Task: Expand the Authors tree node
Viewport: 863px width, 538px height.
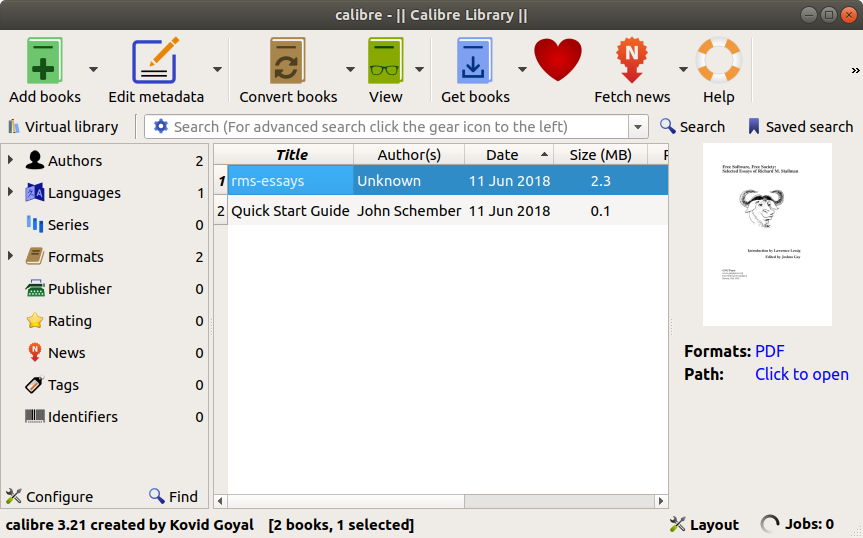Action: (10, 160)
